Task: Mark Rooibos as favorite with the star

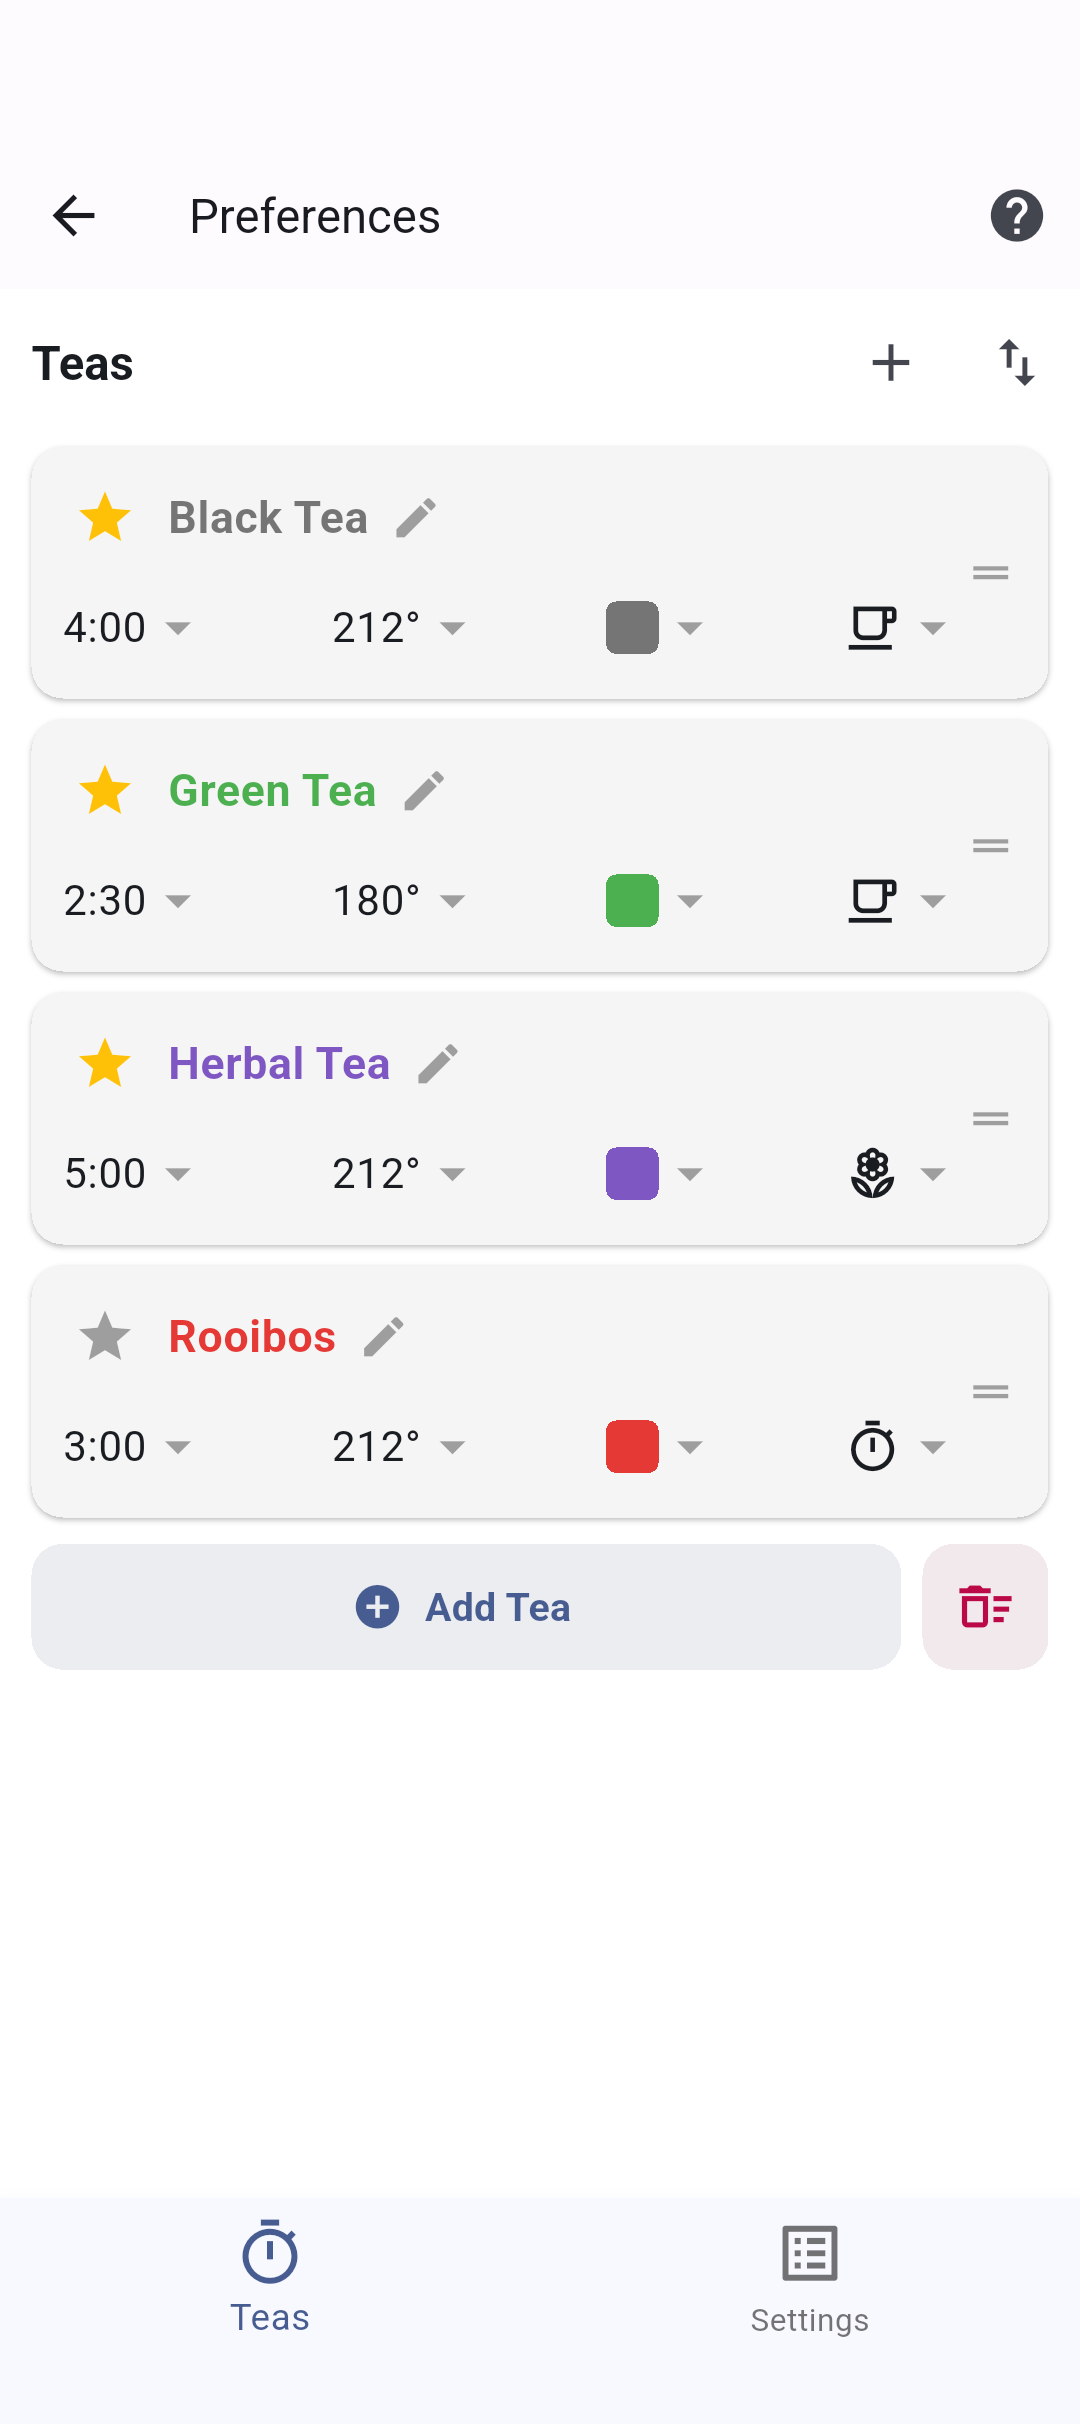Action: [x=105, y=1337]
